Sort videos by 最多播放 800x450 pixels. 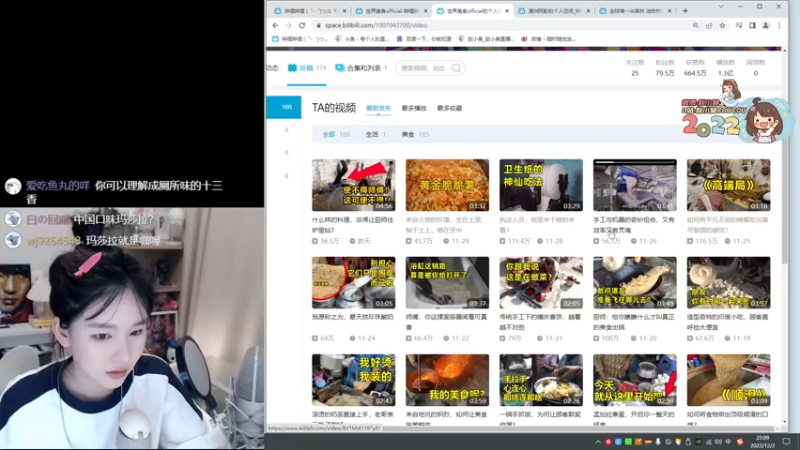pyautogui.click(x=414, y=108)
